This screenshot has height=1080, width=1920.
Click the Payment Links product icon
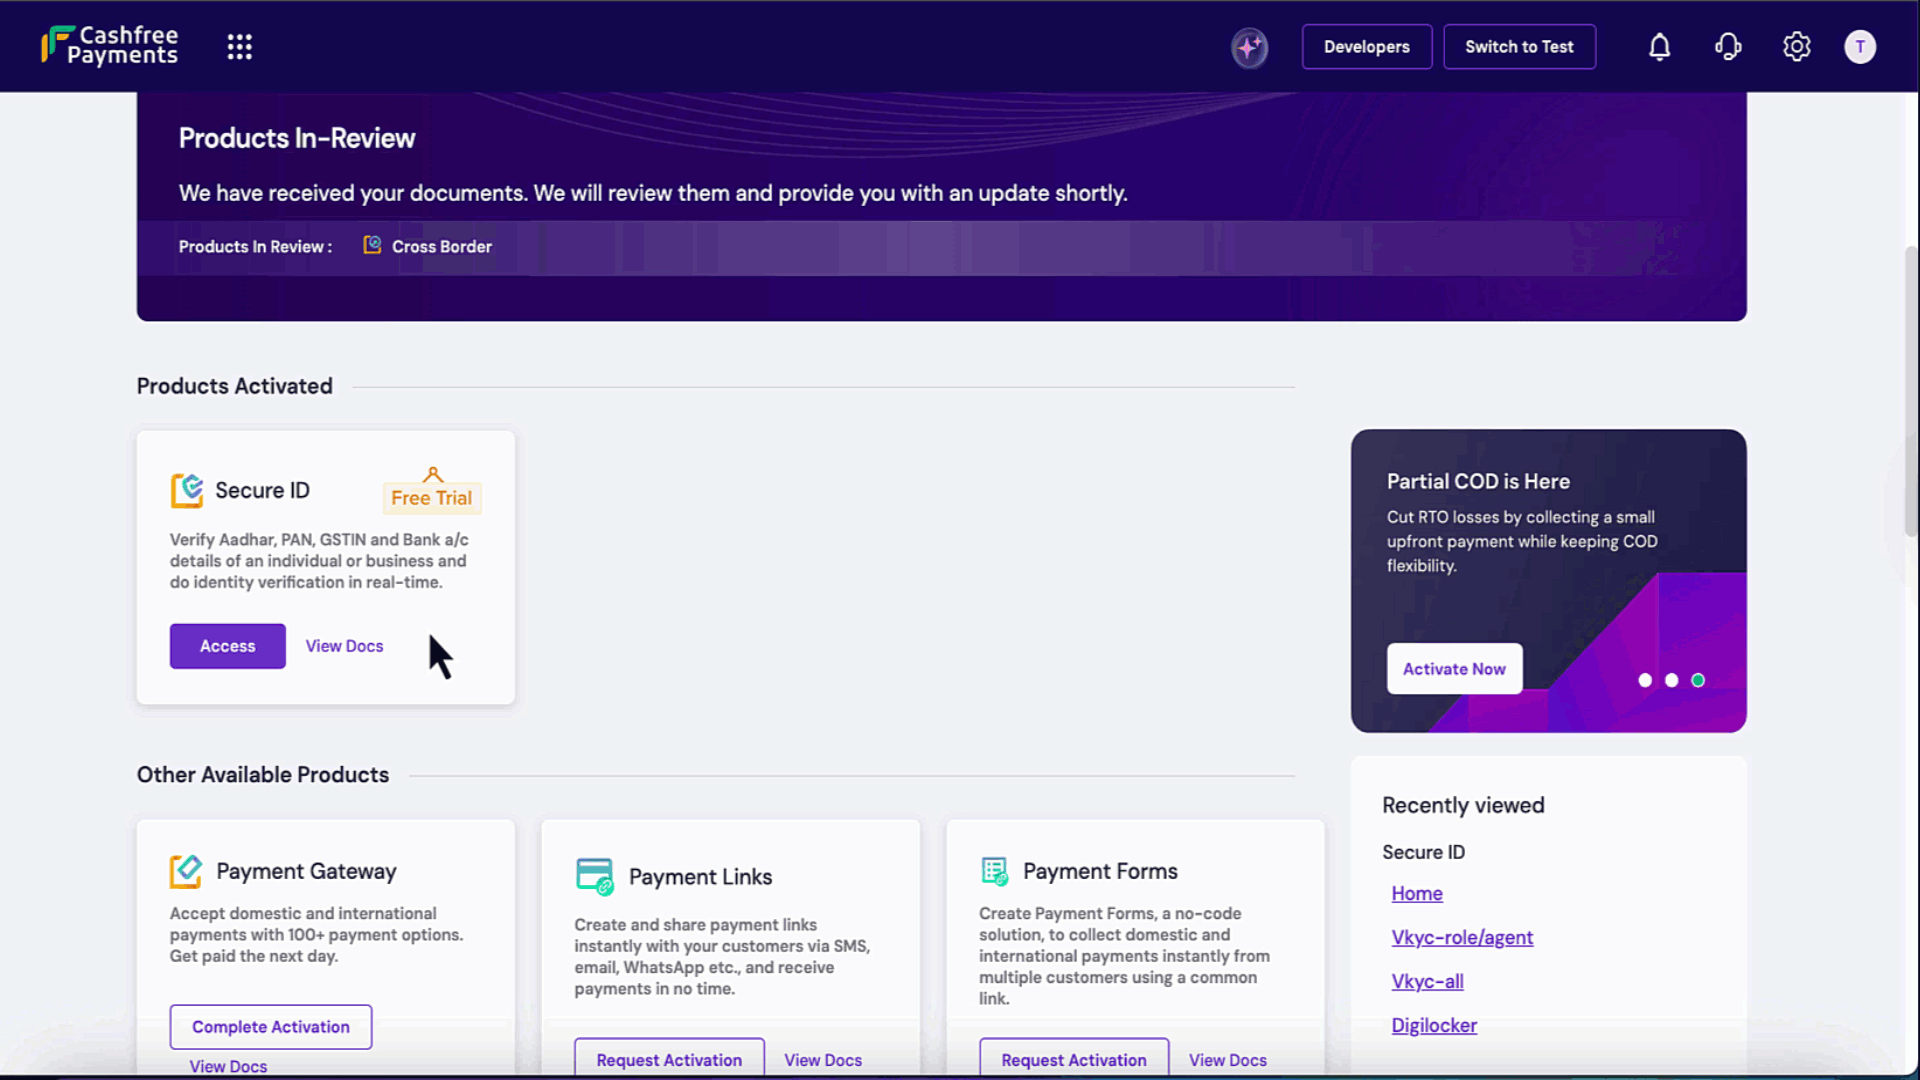[x=594, y=876]
